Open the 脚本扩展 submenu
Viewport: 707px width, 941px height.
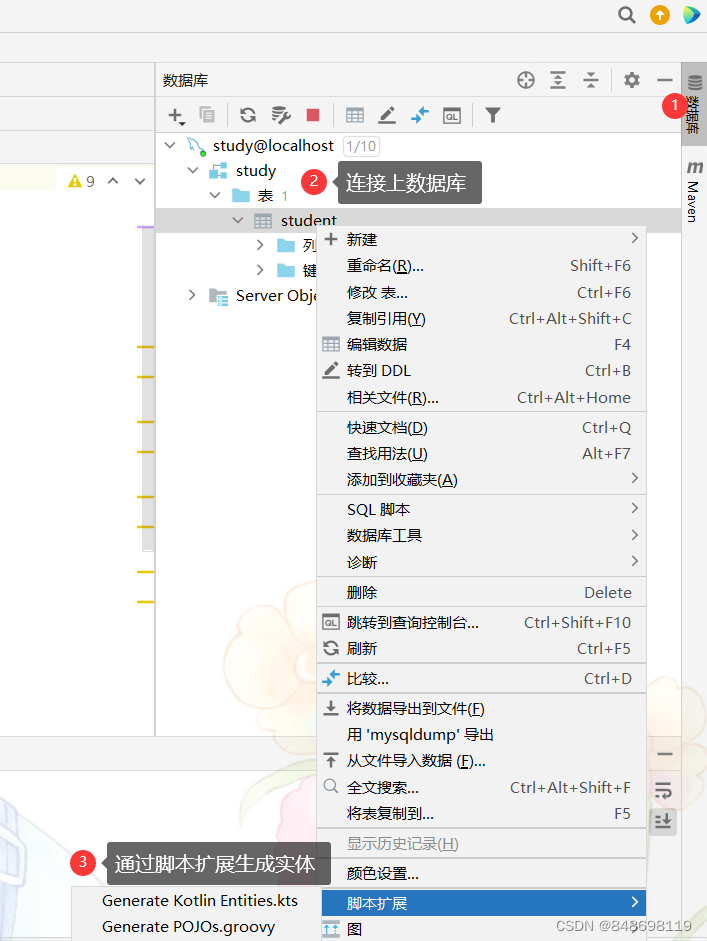[x=484, y=903]
